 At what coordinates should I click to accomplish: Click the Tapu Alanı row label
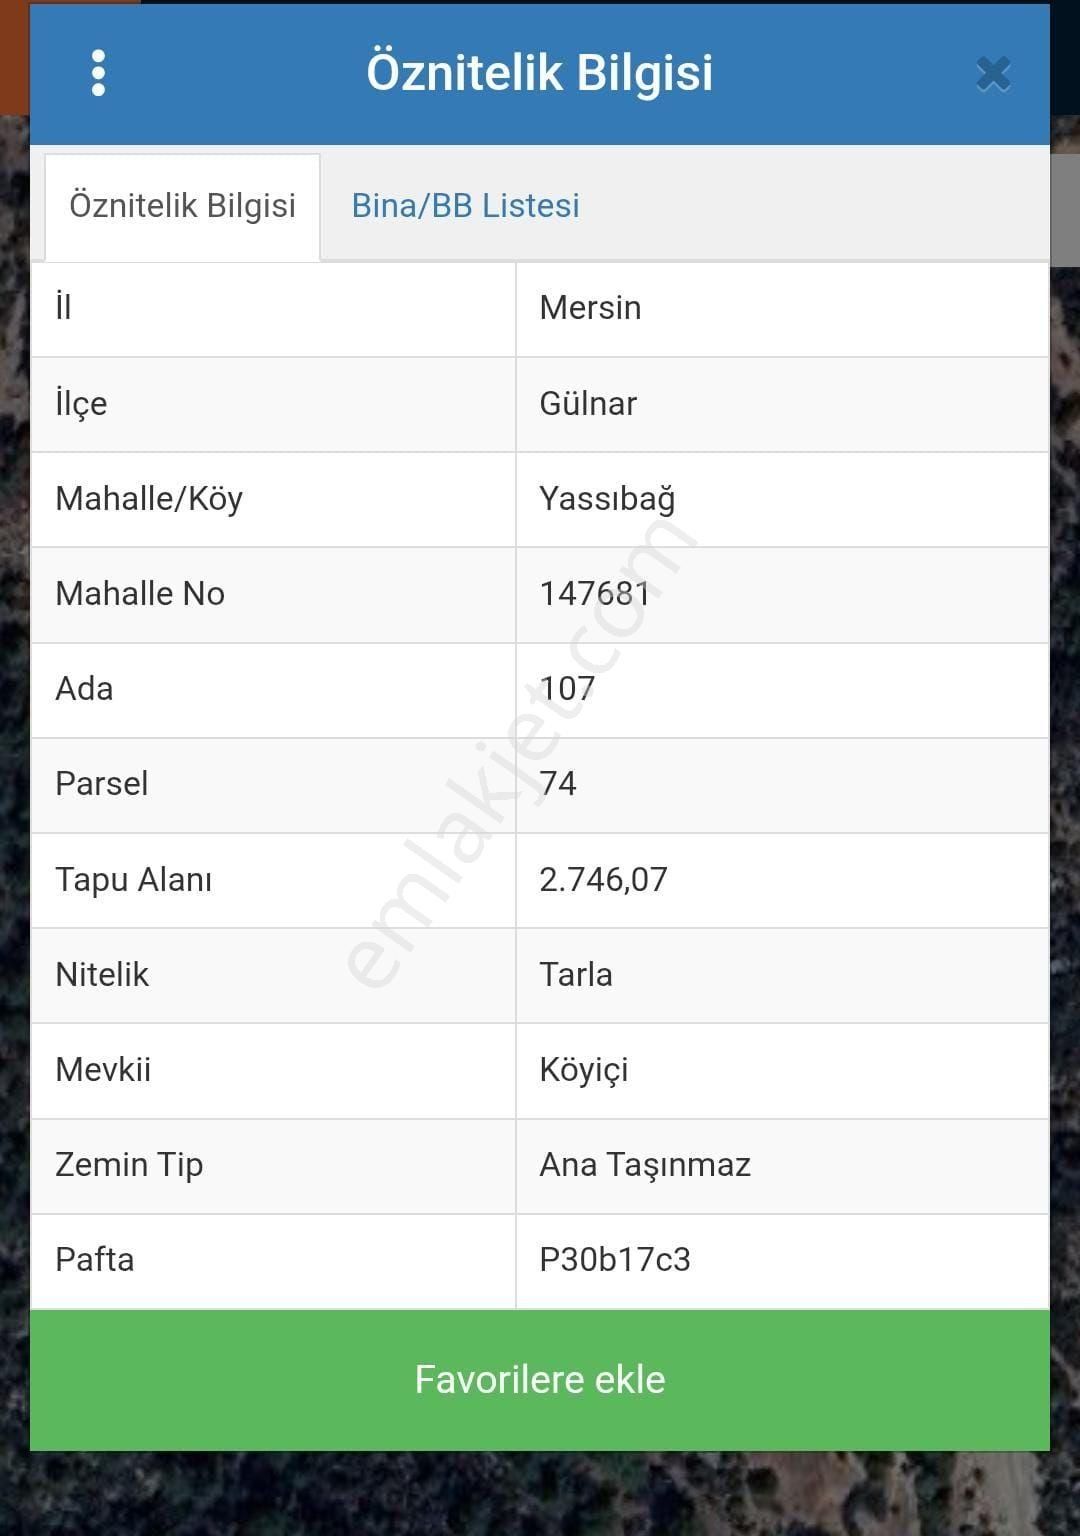tap(133, 880)
